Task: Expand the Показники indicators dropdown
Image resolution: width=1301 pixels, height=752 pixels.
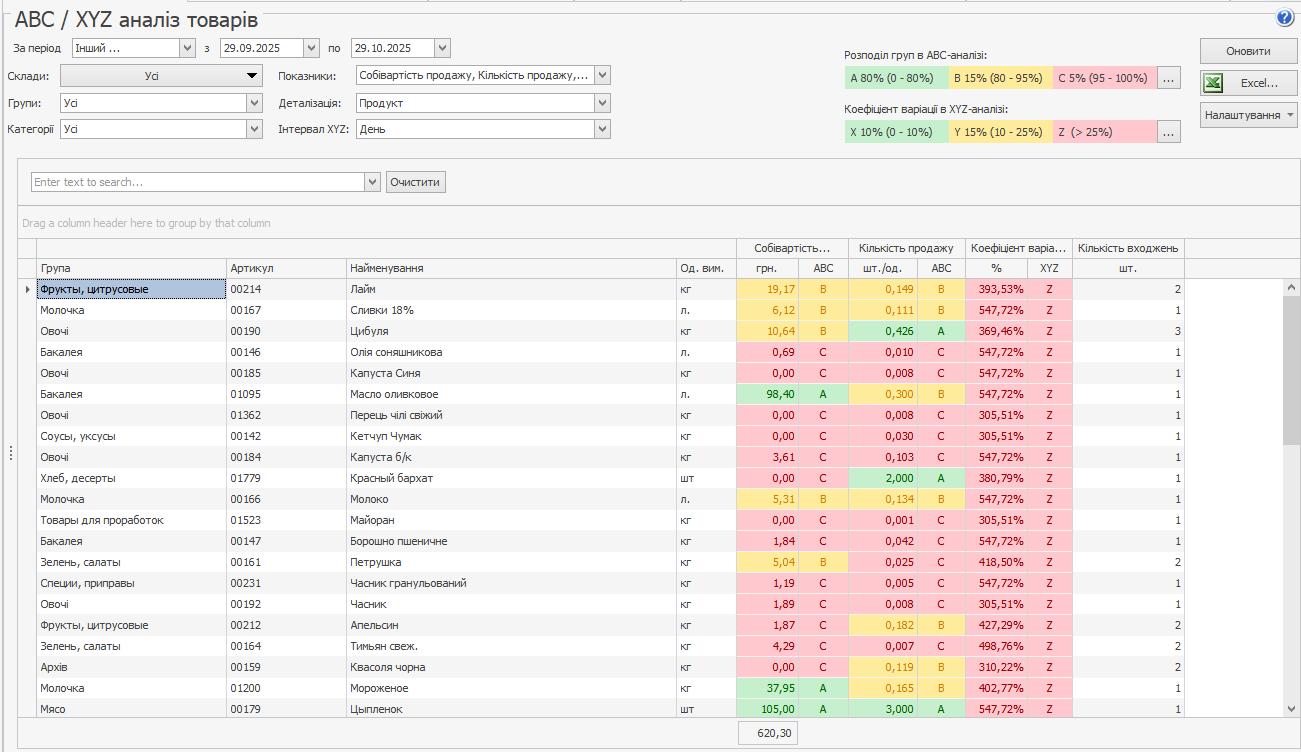Action: tap(601, 75)
